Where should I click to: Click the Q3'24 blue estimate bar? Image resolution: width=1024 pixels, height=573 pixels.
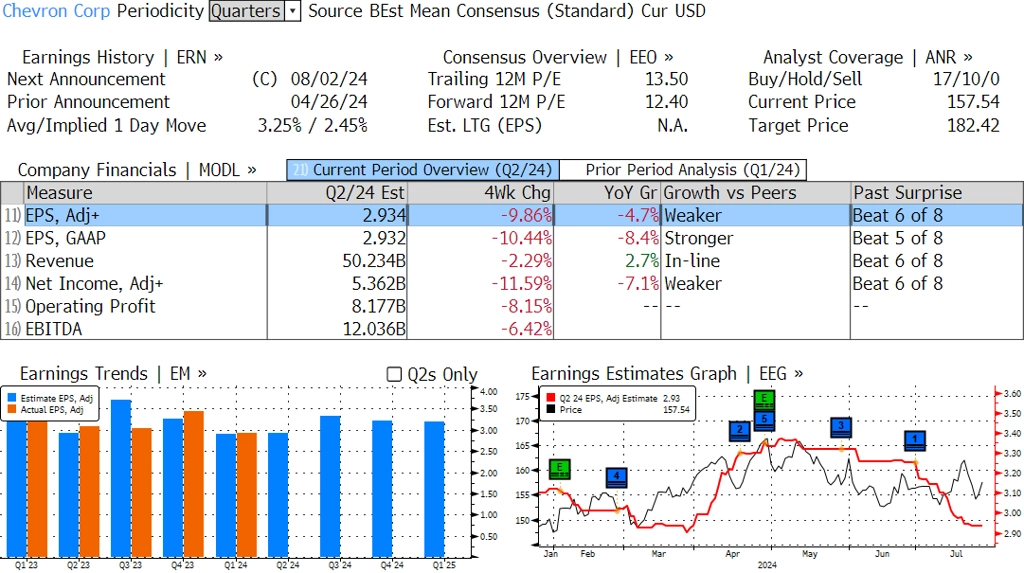click(330, 486)
